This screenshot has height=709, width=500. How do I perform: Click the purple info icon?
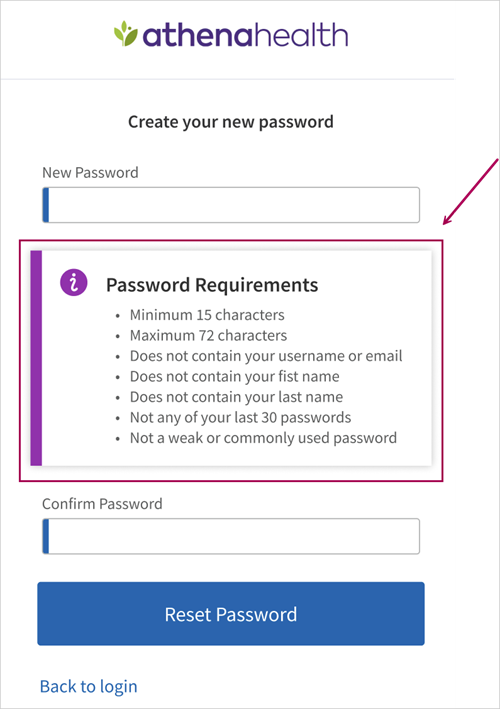pos(74,283)
